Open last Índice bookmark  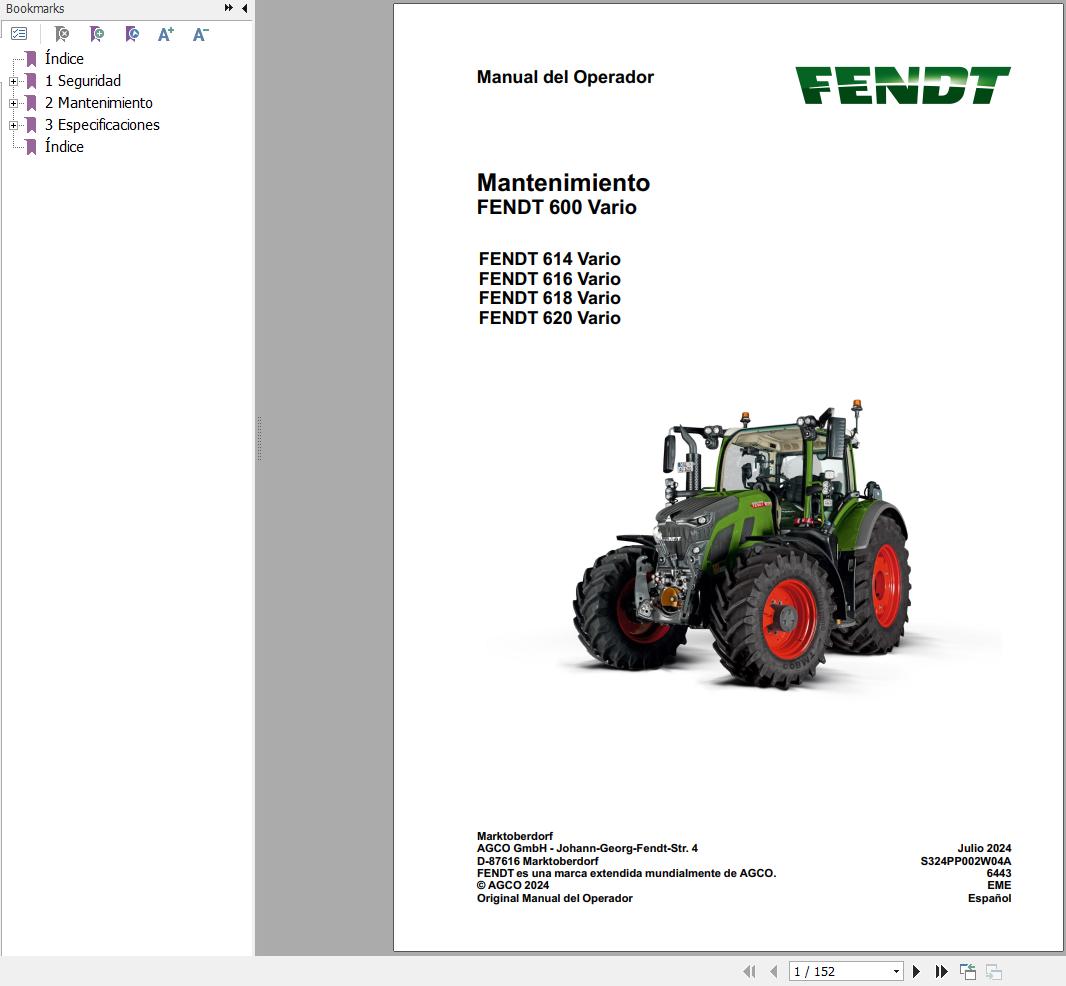pos(64,146)
